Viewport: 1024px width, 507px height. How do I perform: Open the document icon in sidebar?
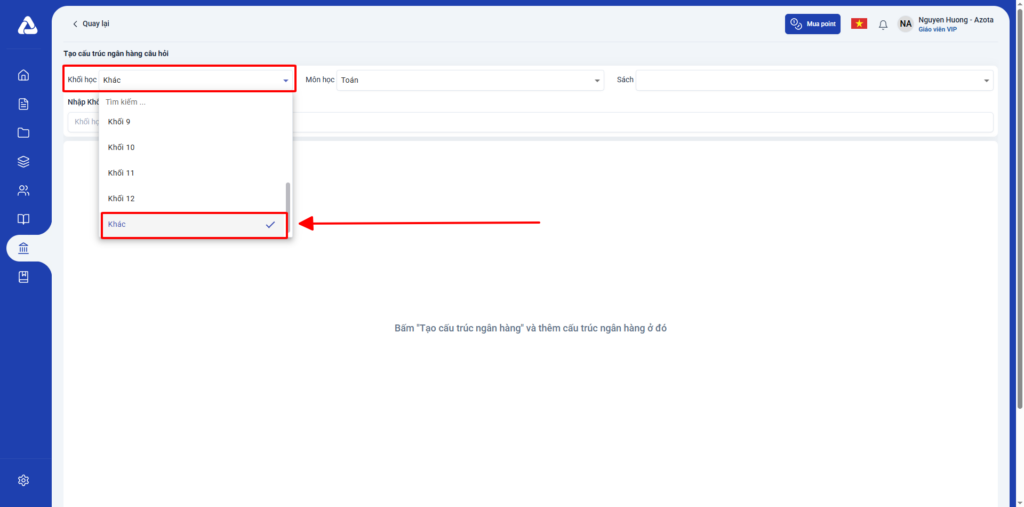point(24,104)
